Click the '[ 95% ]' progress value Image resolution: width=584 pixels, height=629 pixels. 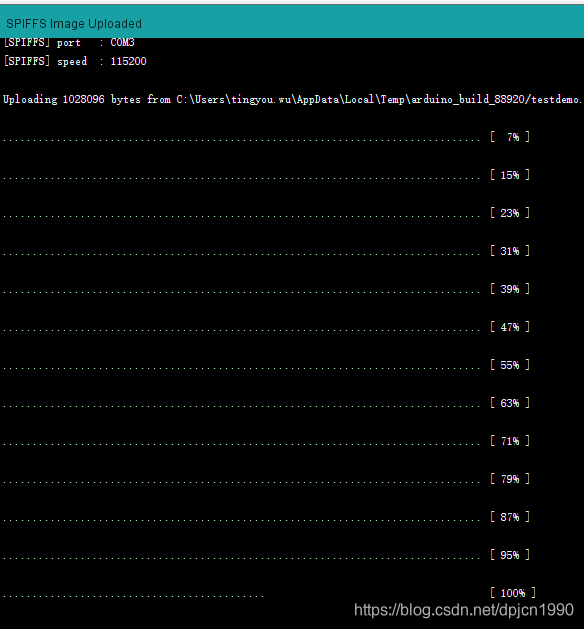point(510,555)
